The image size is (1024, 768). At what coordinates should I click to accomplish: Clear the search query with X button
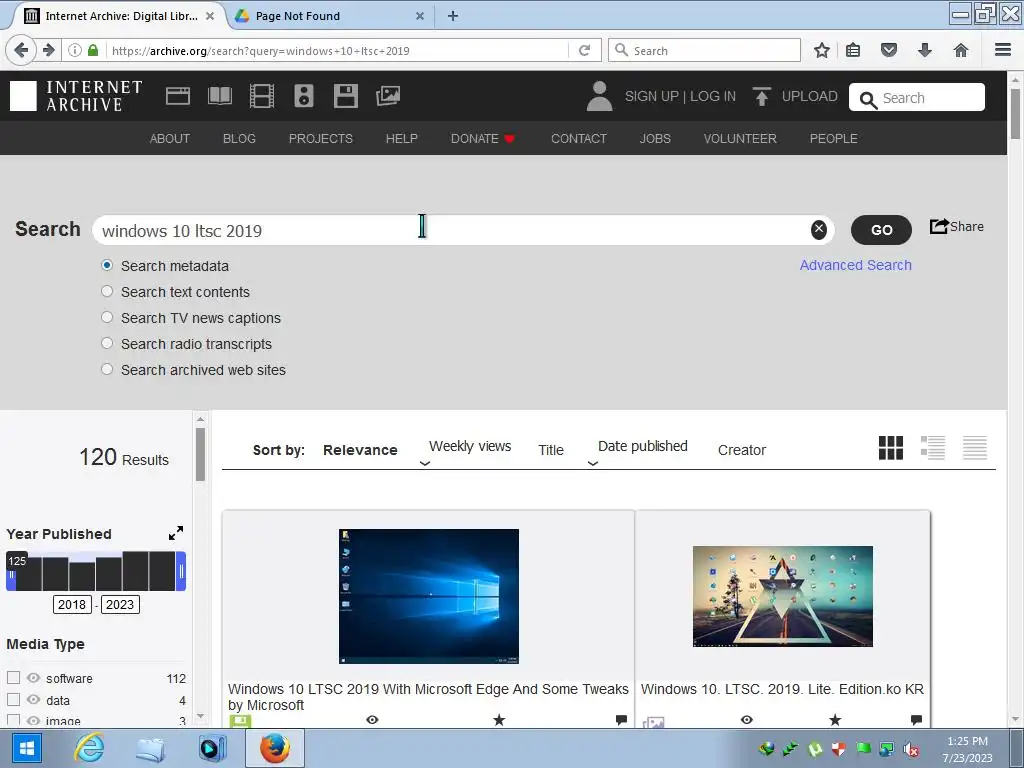818,229
